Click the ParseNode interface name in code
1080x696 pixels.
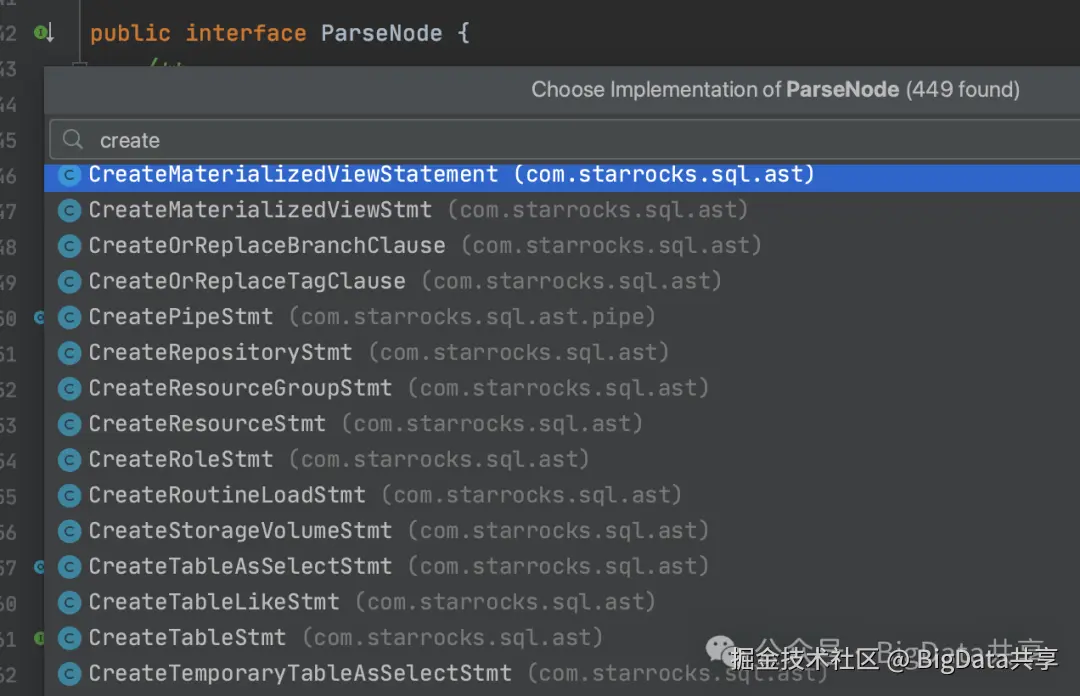point(382,33)
